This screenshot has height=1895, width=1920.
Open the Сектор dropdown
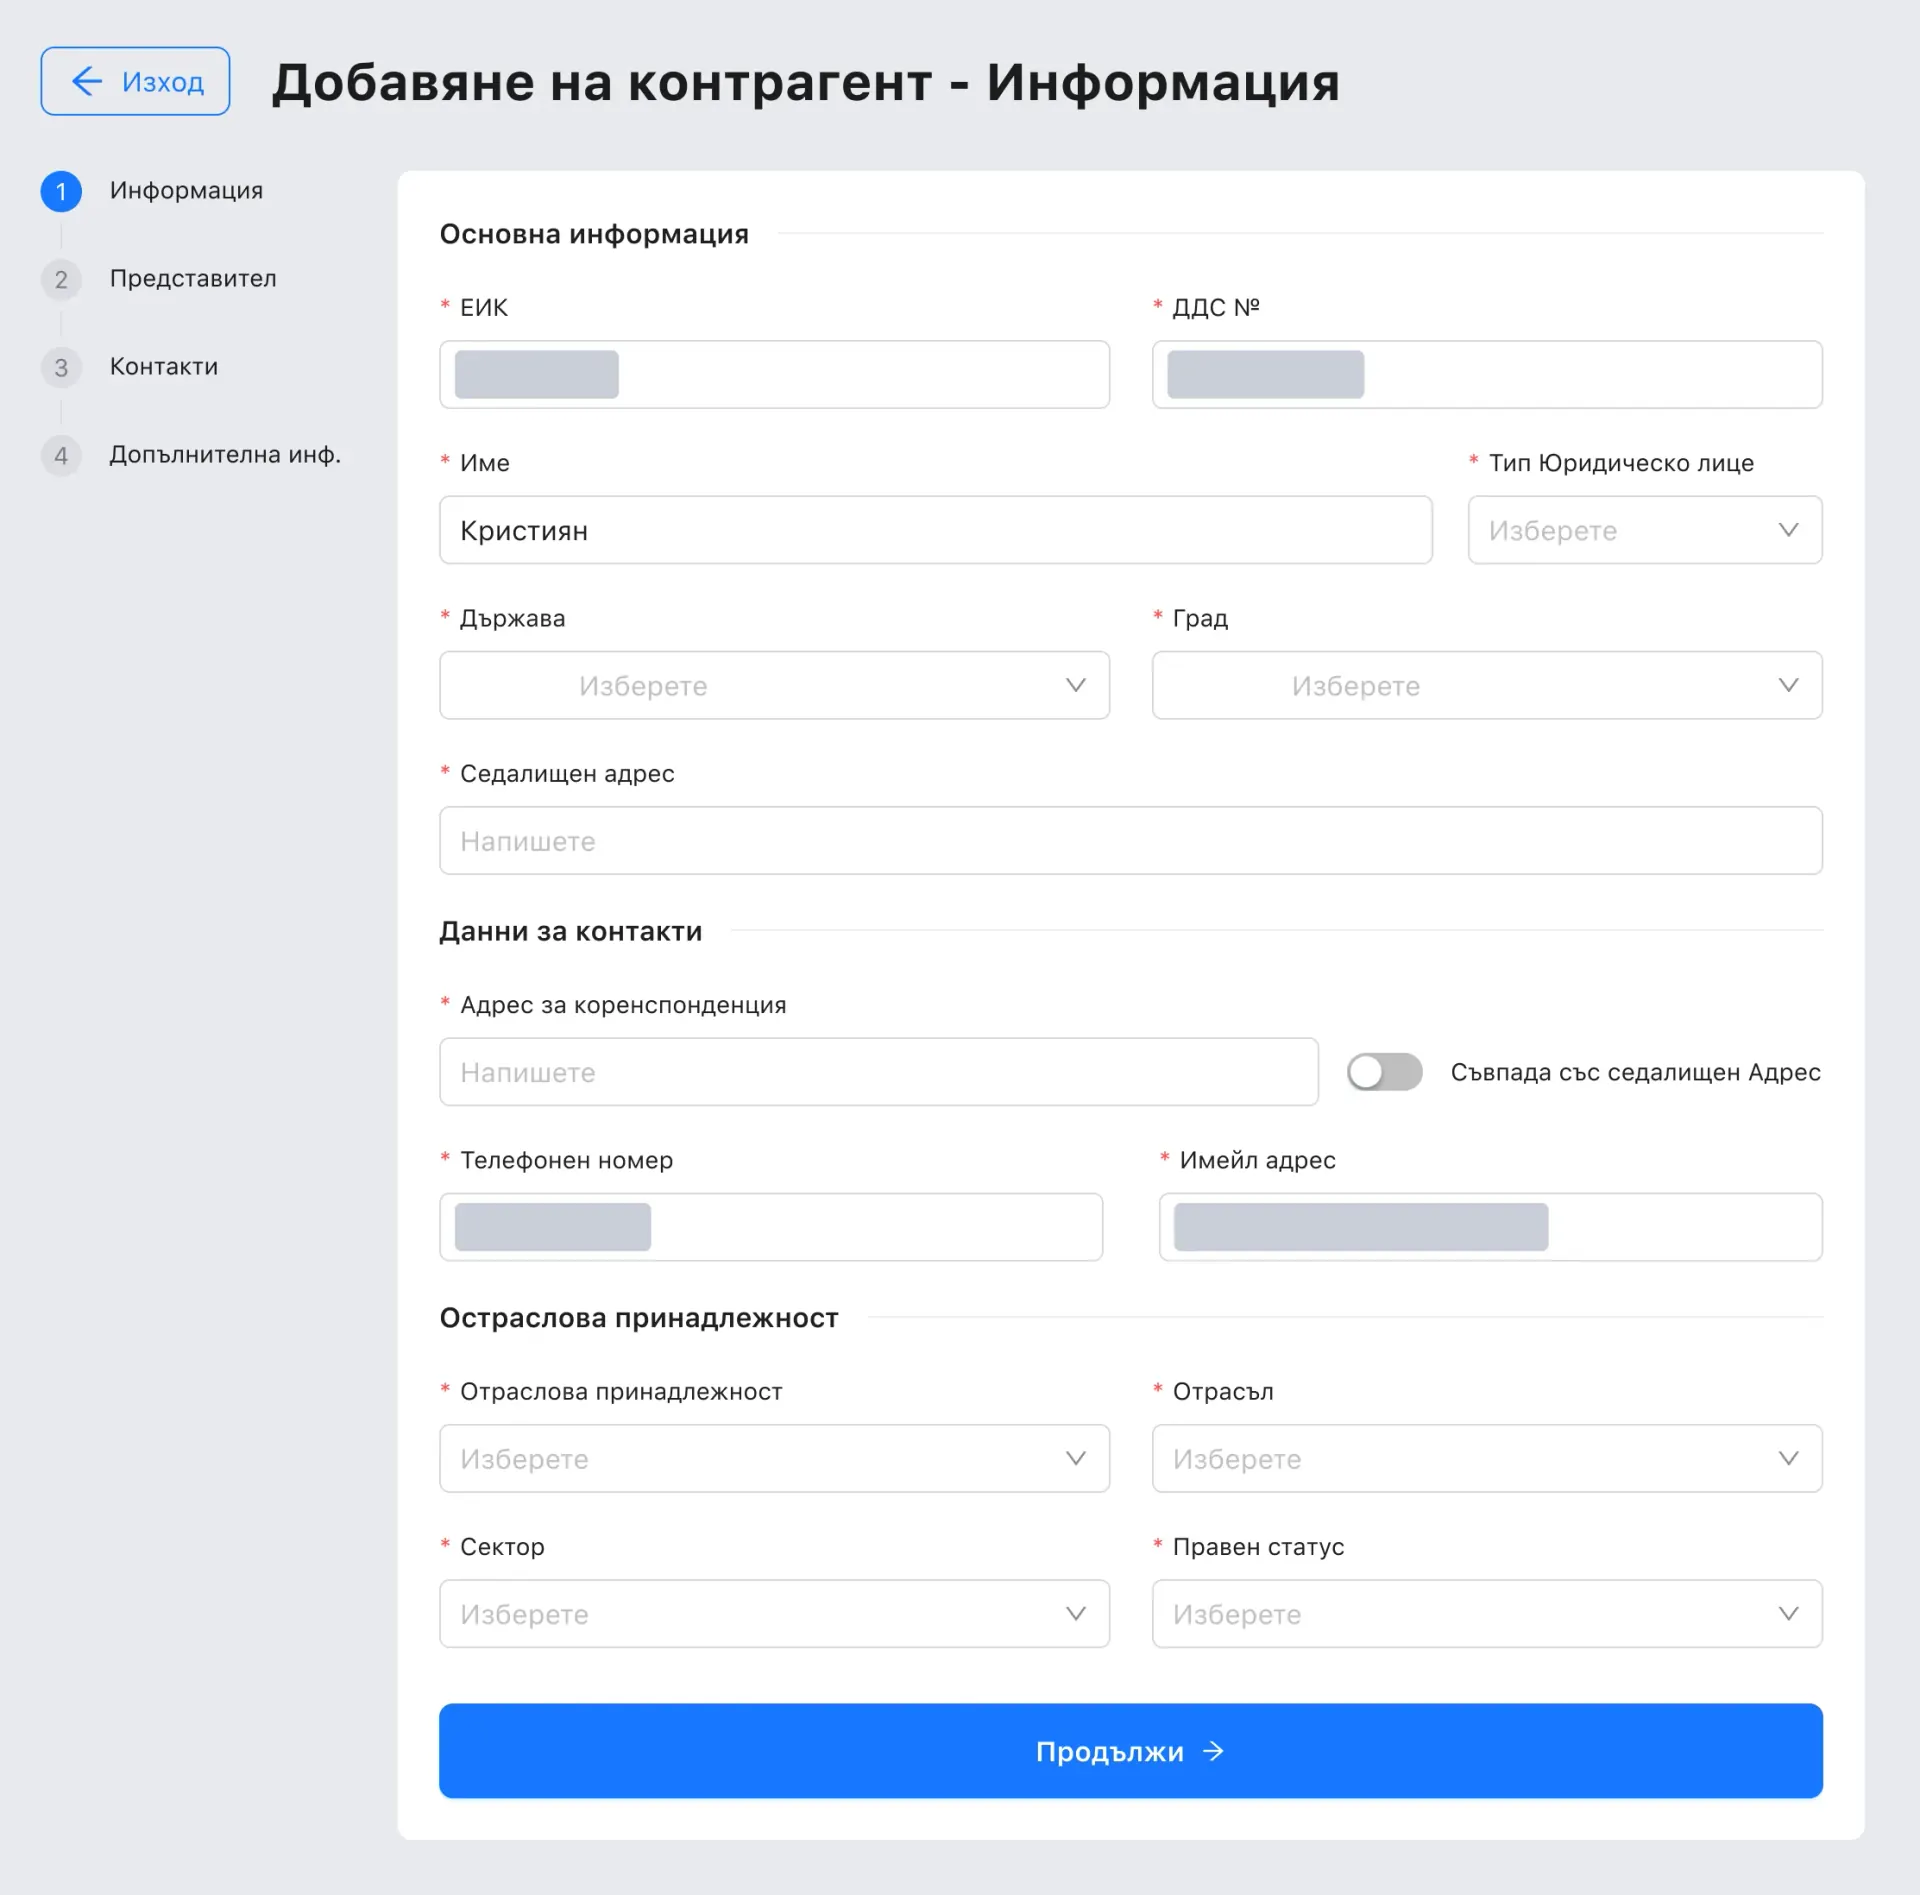(x=774, y=1614)
